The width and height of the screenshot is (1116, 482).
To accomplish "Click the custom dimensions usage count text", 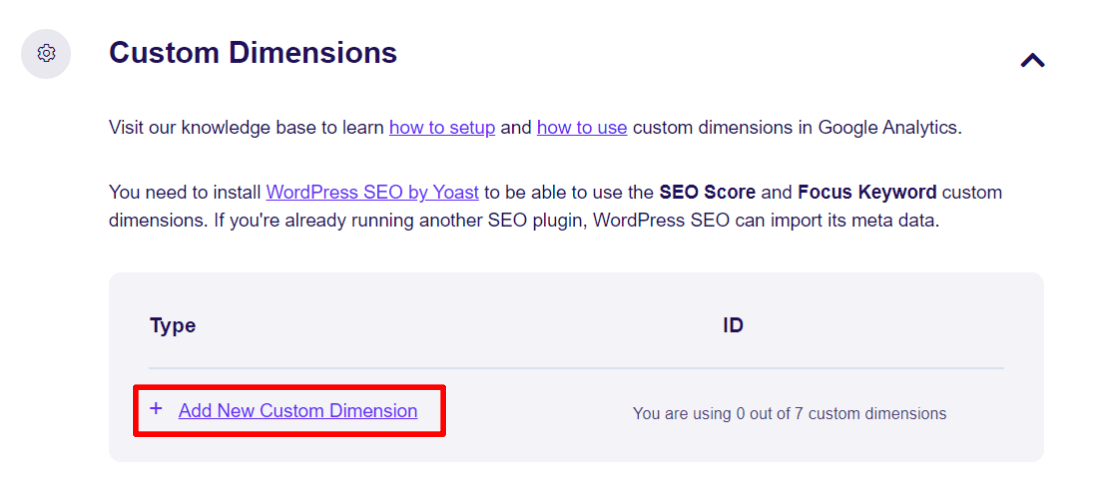I will 789,413.
